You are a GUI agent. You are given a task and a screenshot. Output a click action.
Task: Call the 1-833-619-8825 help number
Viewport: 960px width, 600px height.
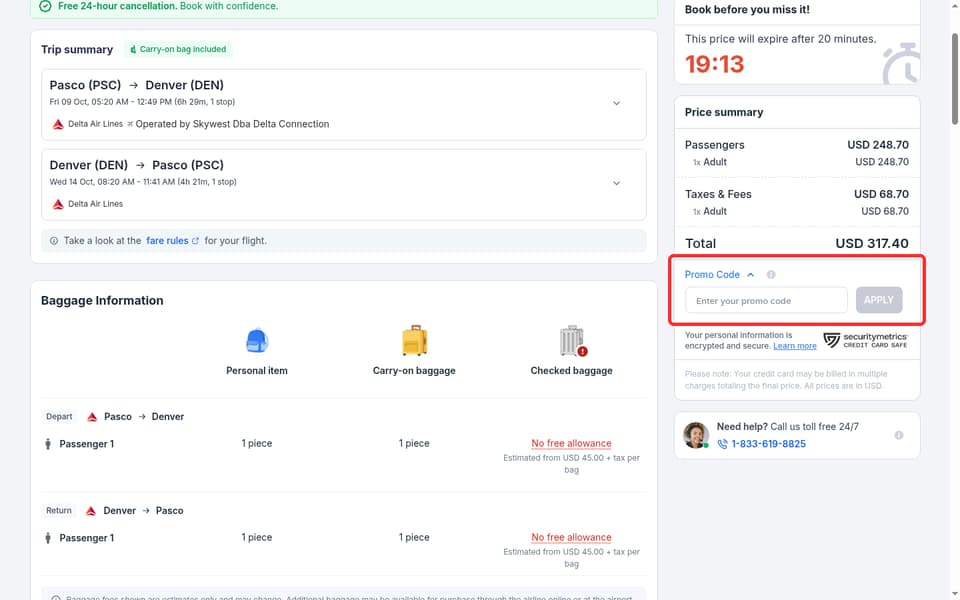click(x=768, y=444)
